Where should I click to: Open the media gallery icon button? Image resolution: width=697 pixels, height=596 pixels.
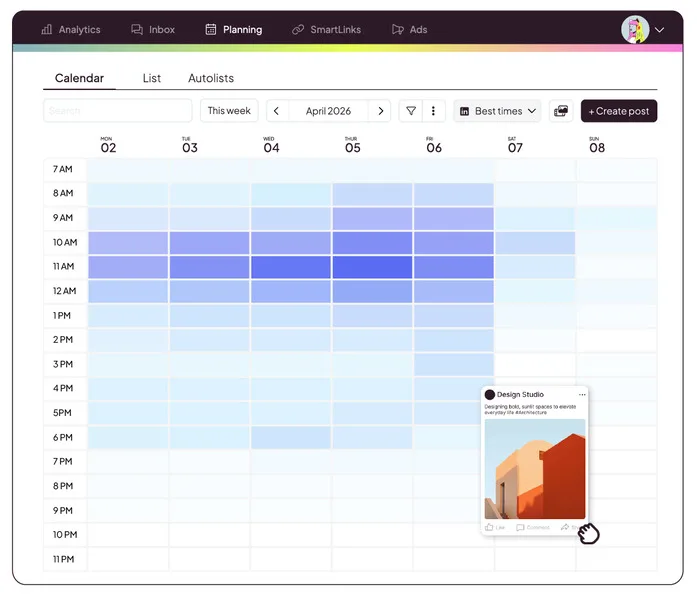(x=561, y=111)
